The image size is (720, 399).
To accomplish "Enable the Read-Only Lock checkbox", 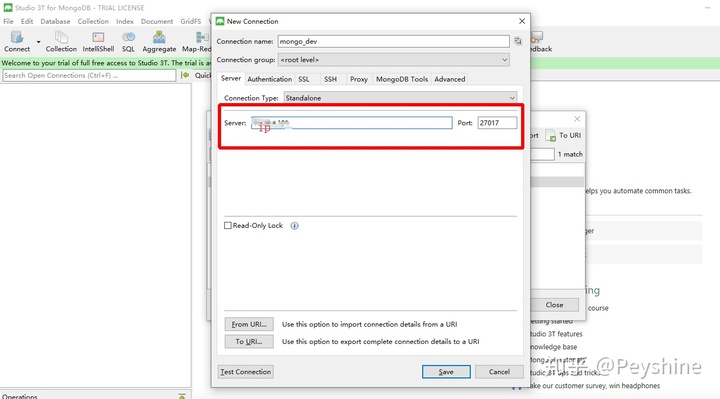I will tap(228, 225).
